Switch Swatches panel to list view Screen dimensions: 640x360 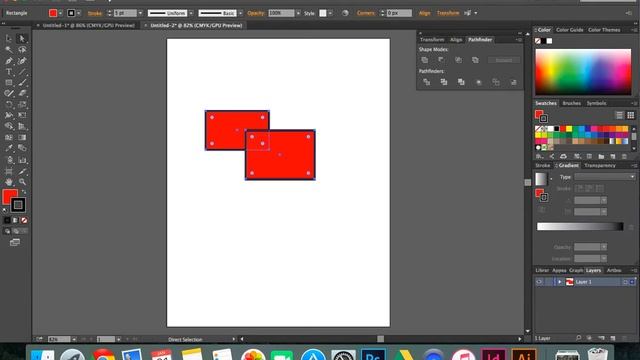pyautogui.click(x=619, y=115)
